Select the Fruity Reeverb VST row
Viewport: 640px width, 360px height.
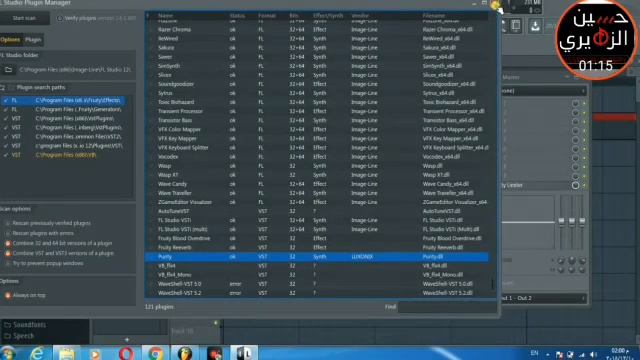click(x=317, y=247)
